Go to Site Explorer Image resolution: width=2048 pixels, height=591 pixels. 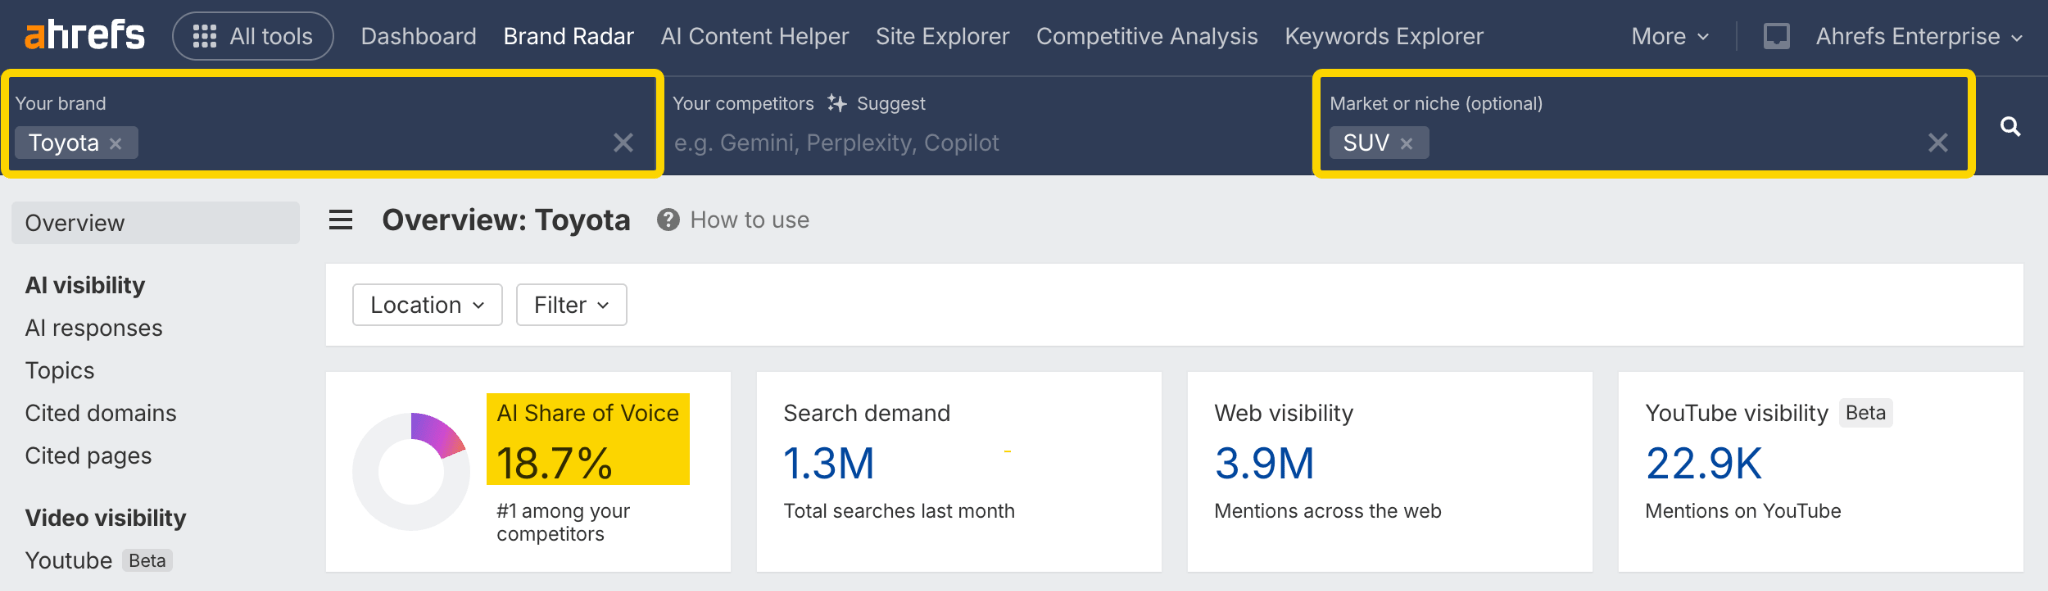coord(942,36)
